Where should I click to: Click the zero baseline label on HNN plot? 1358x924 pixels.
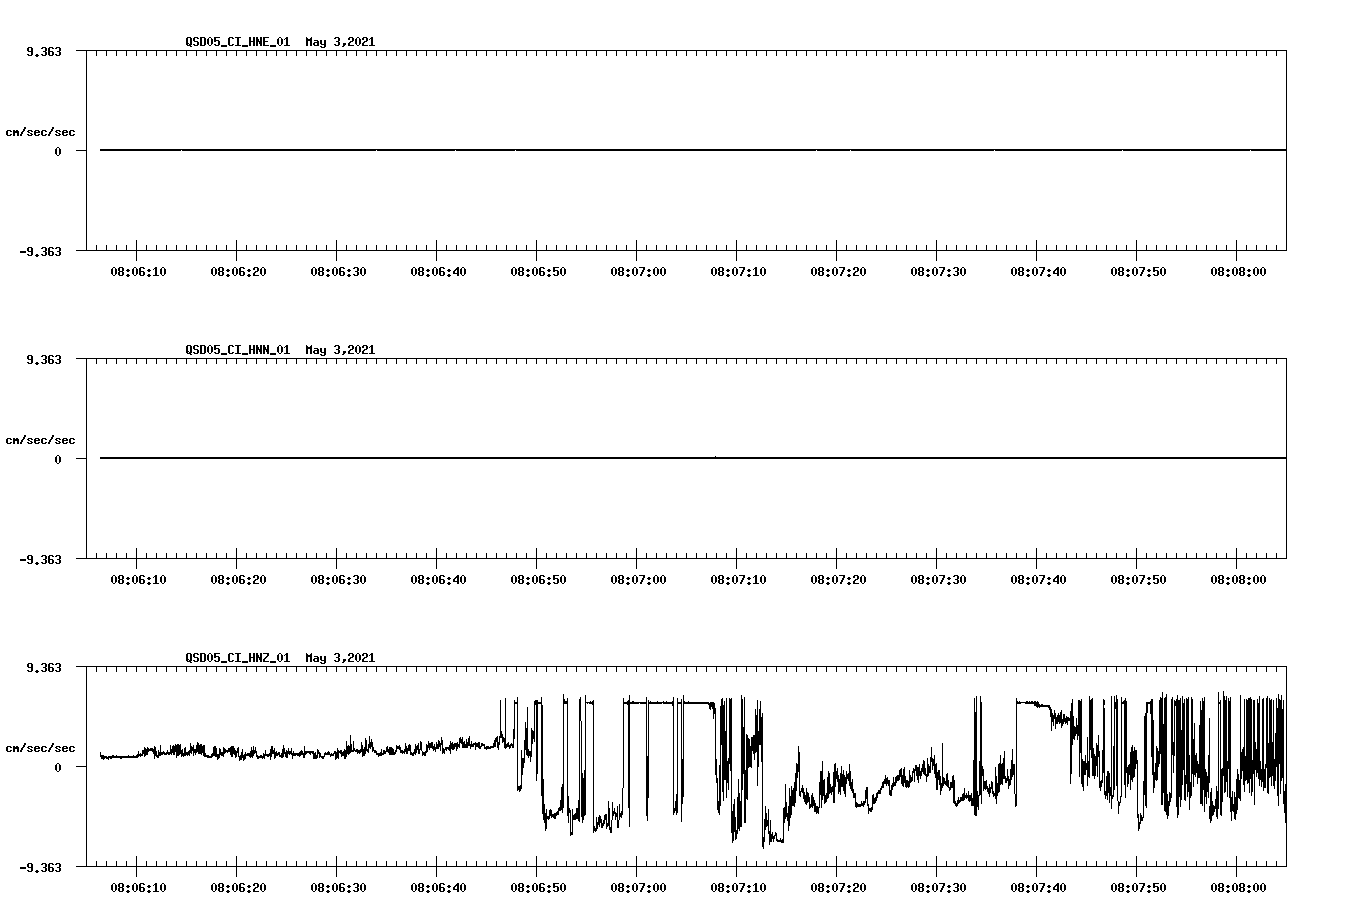58,458
